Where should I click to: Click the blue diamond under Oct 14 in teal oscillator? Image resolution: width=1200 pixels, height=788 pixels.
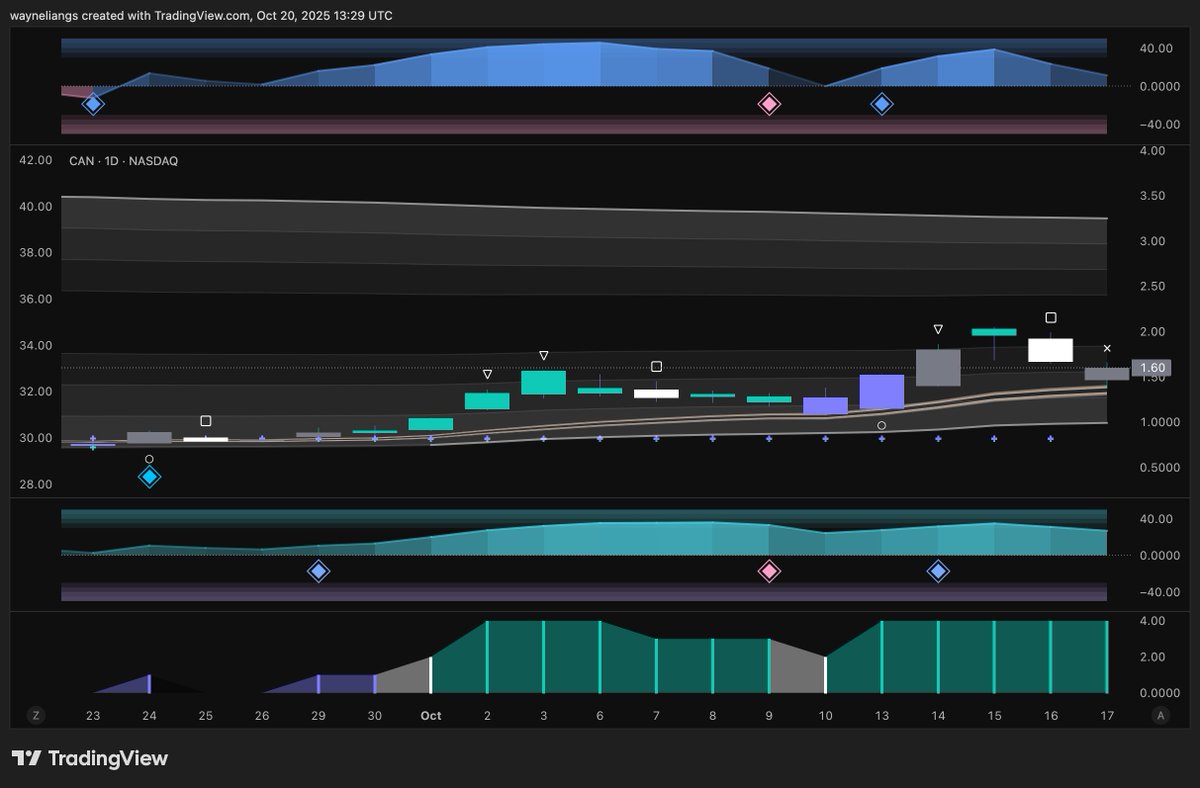tap(938, 571)
